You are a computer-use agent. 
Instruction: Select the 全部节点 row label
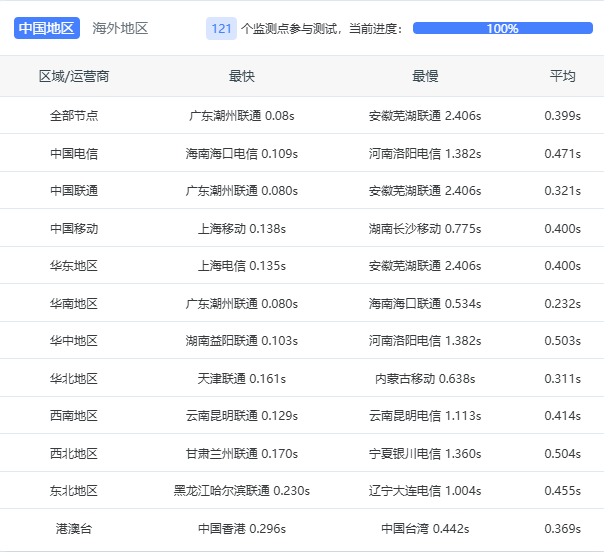coord(74,116)
